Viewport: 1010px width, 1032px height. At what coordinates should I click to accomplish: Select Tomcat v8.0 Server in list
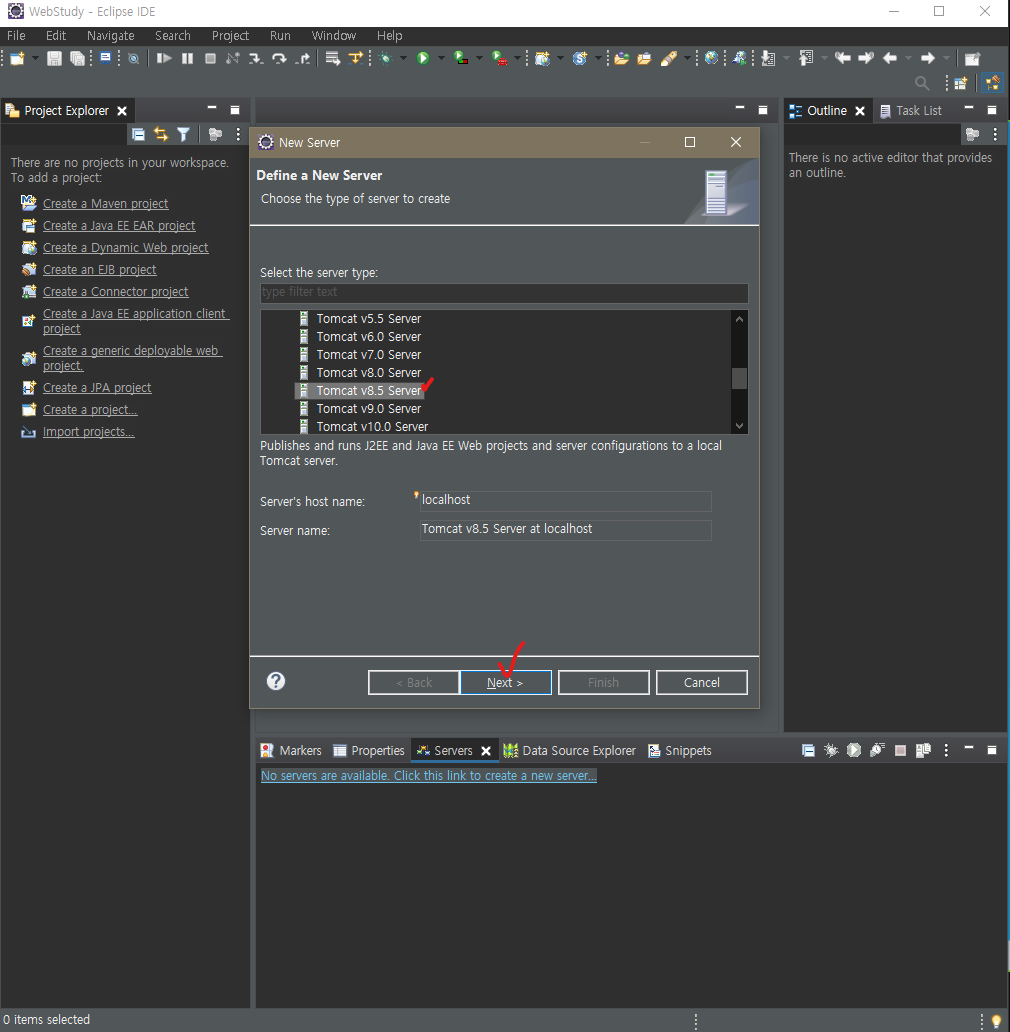point(368,373)
